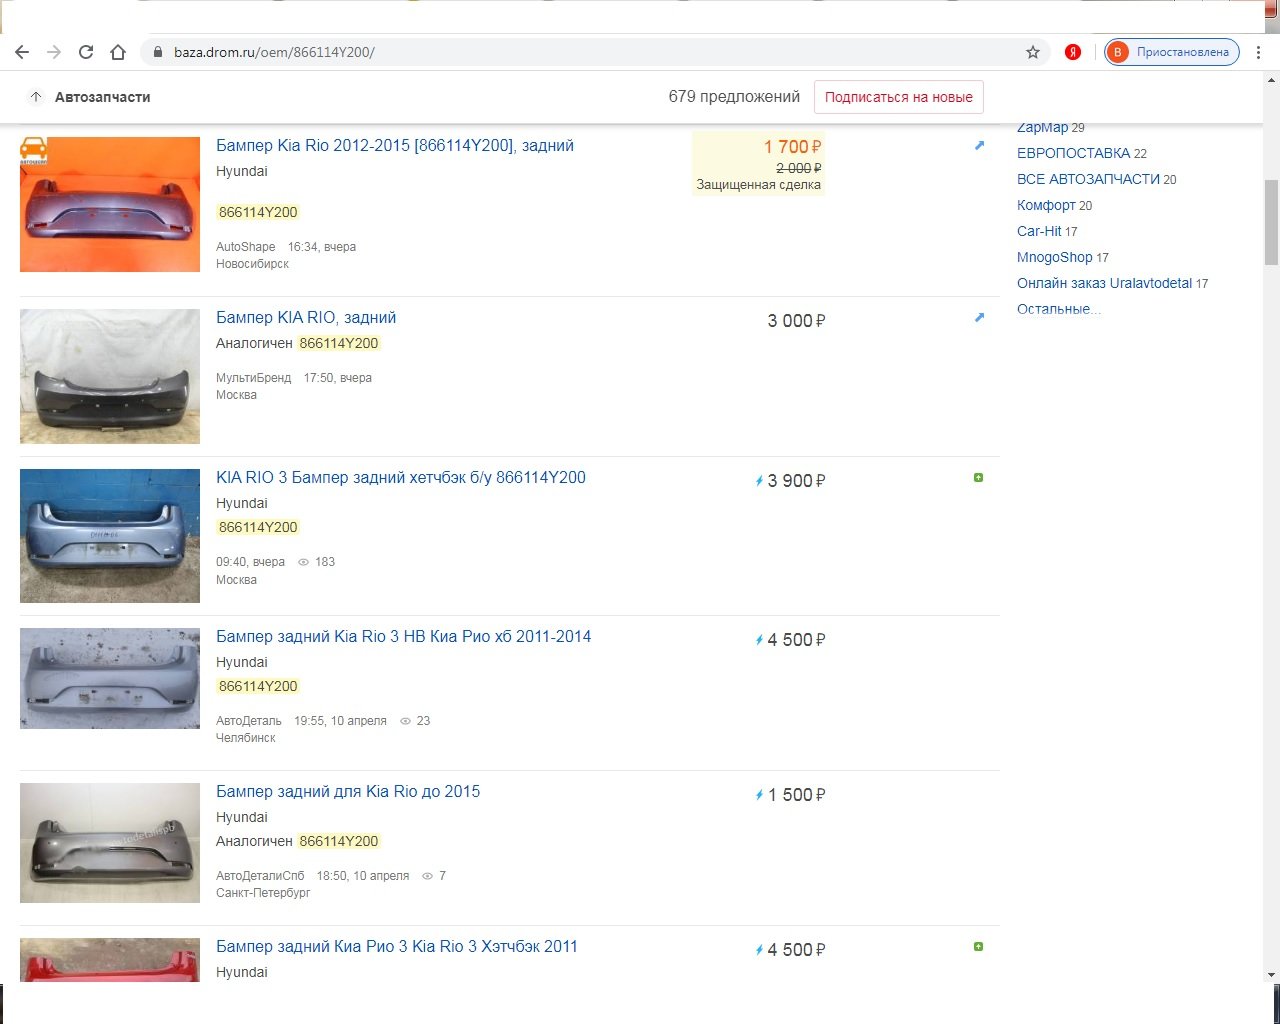Filter by seller MnogoShop
The height and width of the screenshot is (1024, 1280).
(1055, 257)
